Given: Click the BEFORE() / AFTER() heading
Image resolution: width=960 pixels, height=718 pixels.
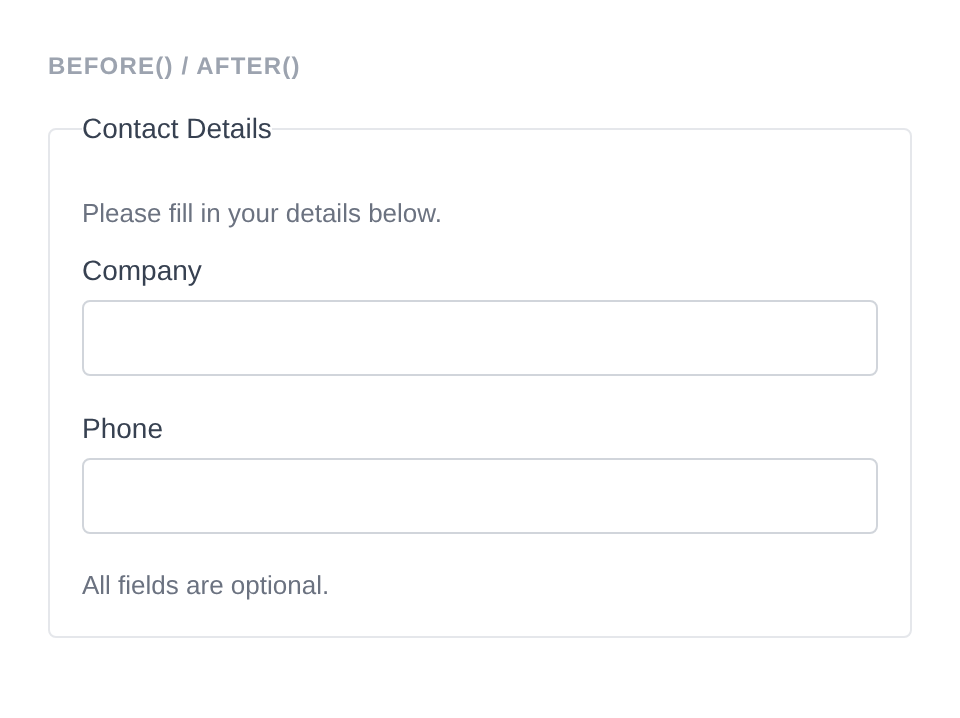Looking at the screenshot, I should tap(174, 66).
